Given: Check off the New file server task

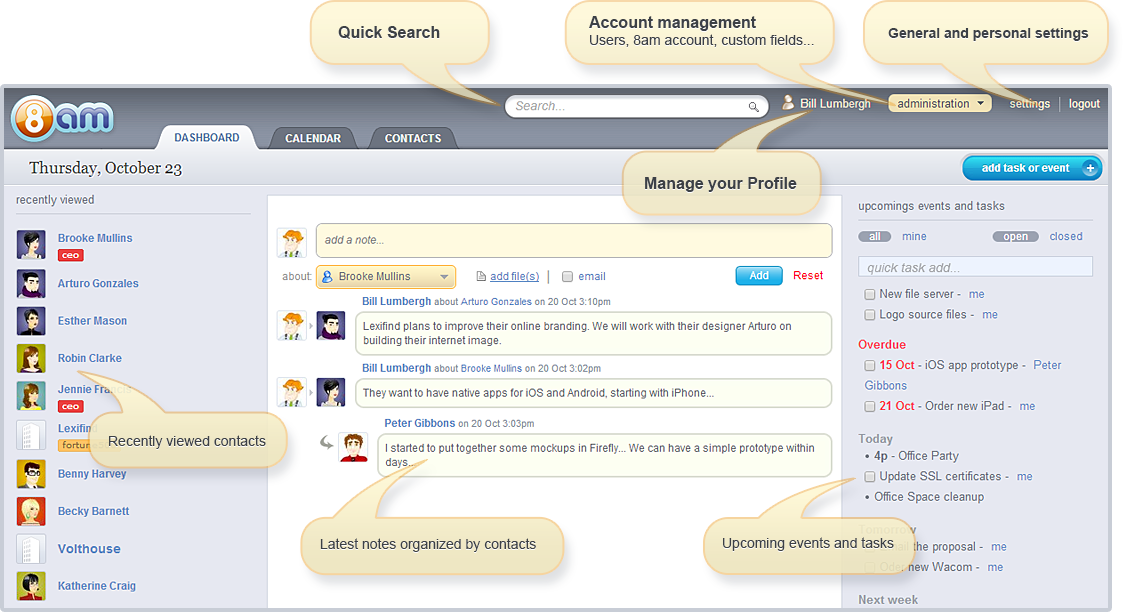Looking at the screenshot, I should point(870,294).
